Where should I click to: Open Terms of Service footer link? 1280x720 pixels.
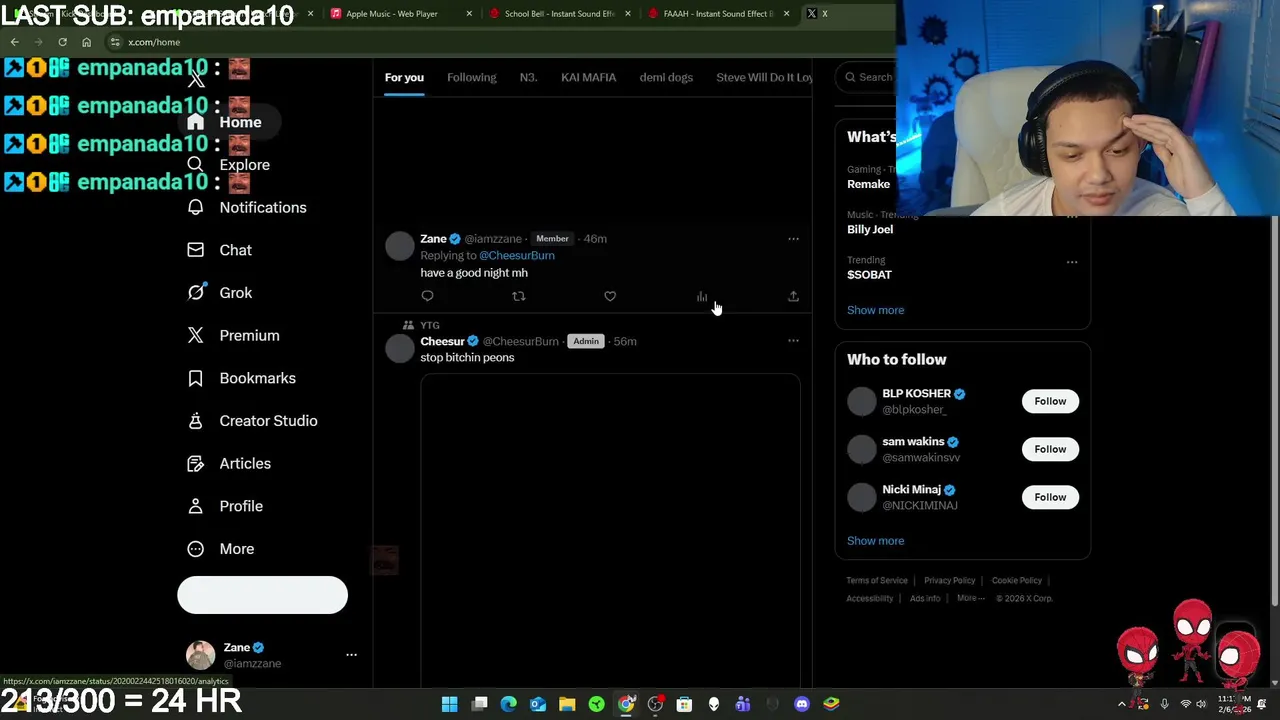877,580
